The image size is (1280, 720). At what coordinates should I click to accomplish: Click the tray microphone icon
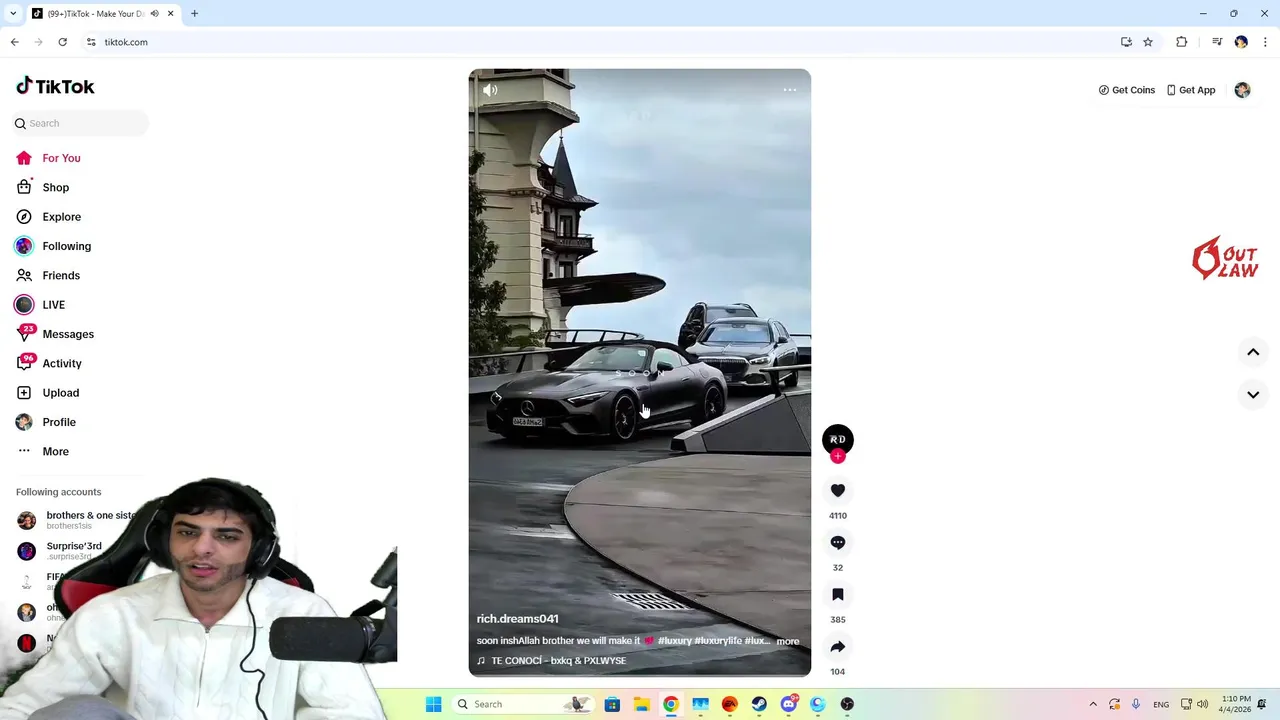pos(1136,704)
